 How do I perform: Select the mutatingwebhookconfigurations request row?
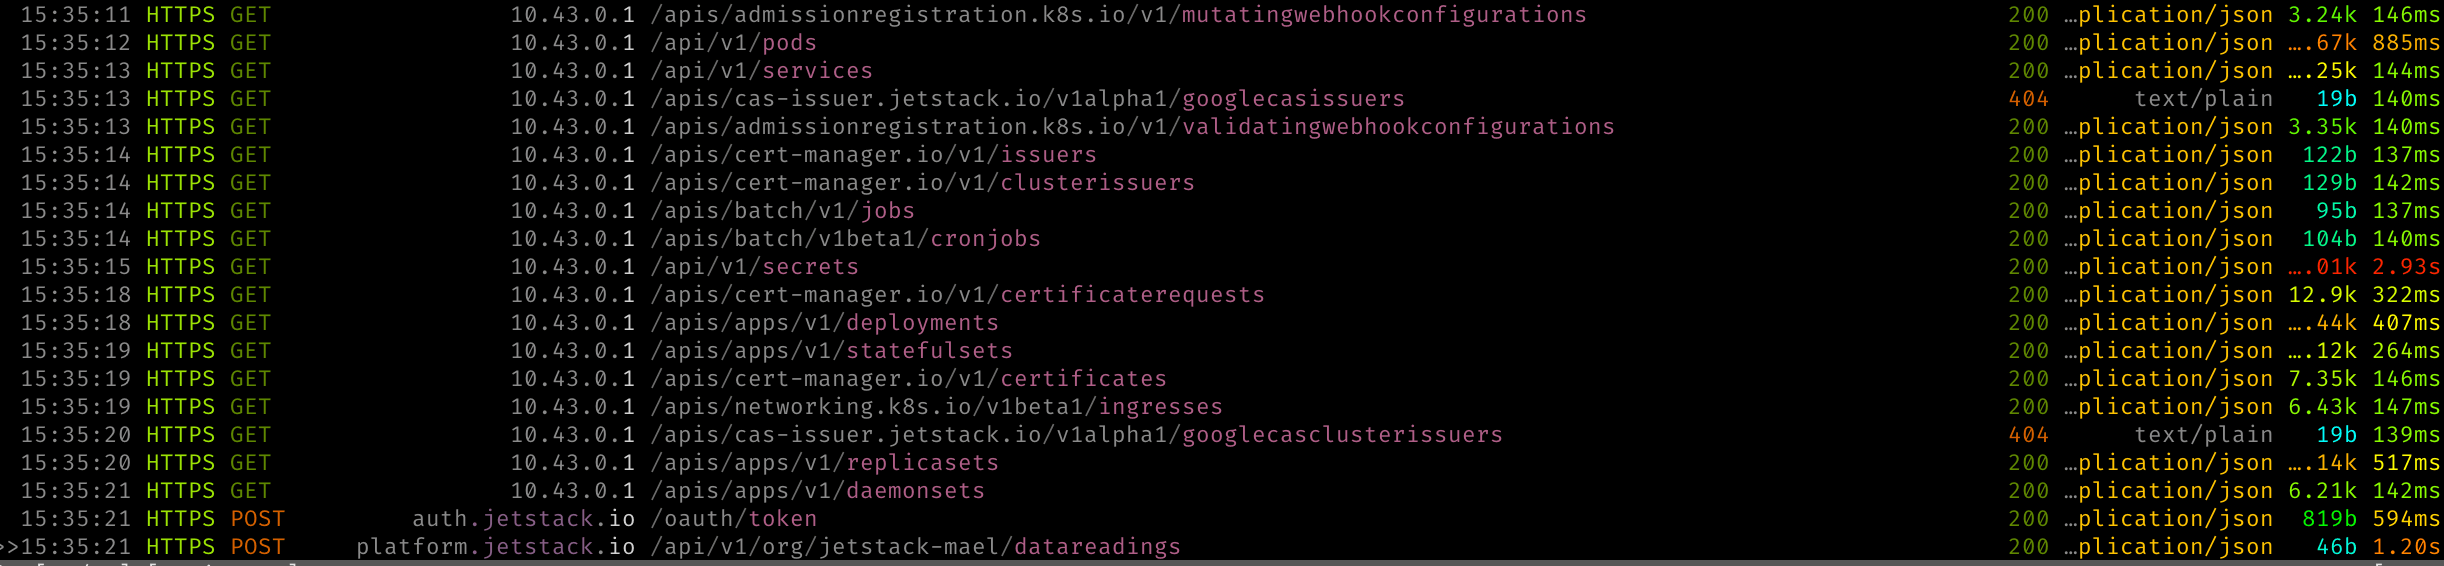coord(1222,15)
